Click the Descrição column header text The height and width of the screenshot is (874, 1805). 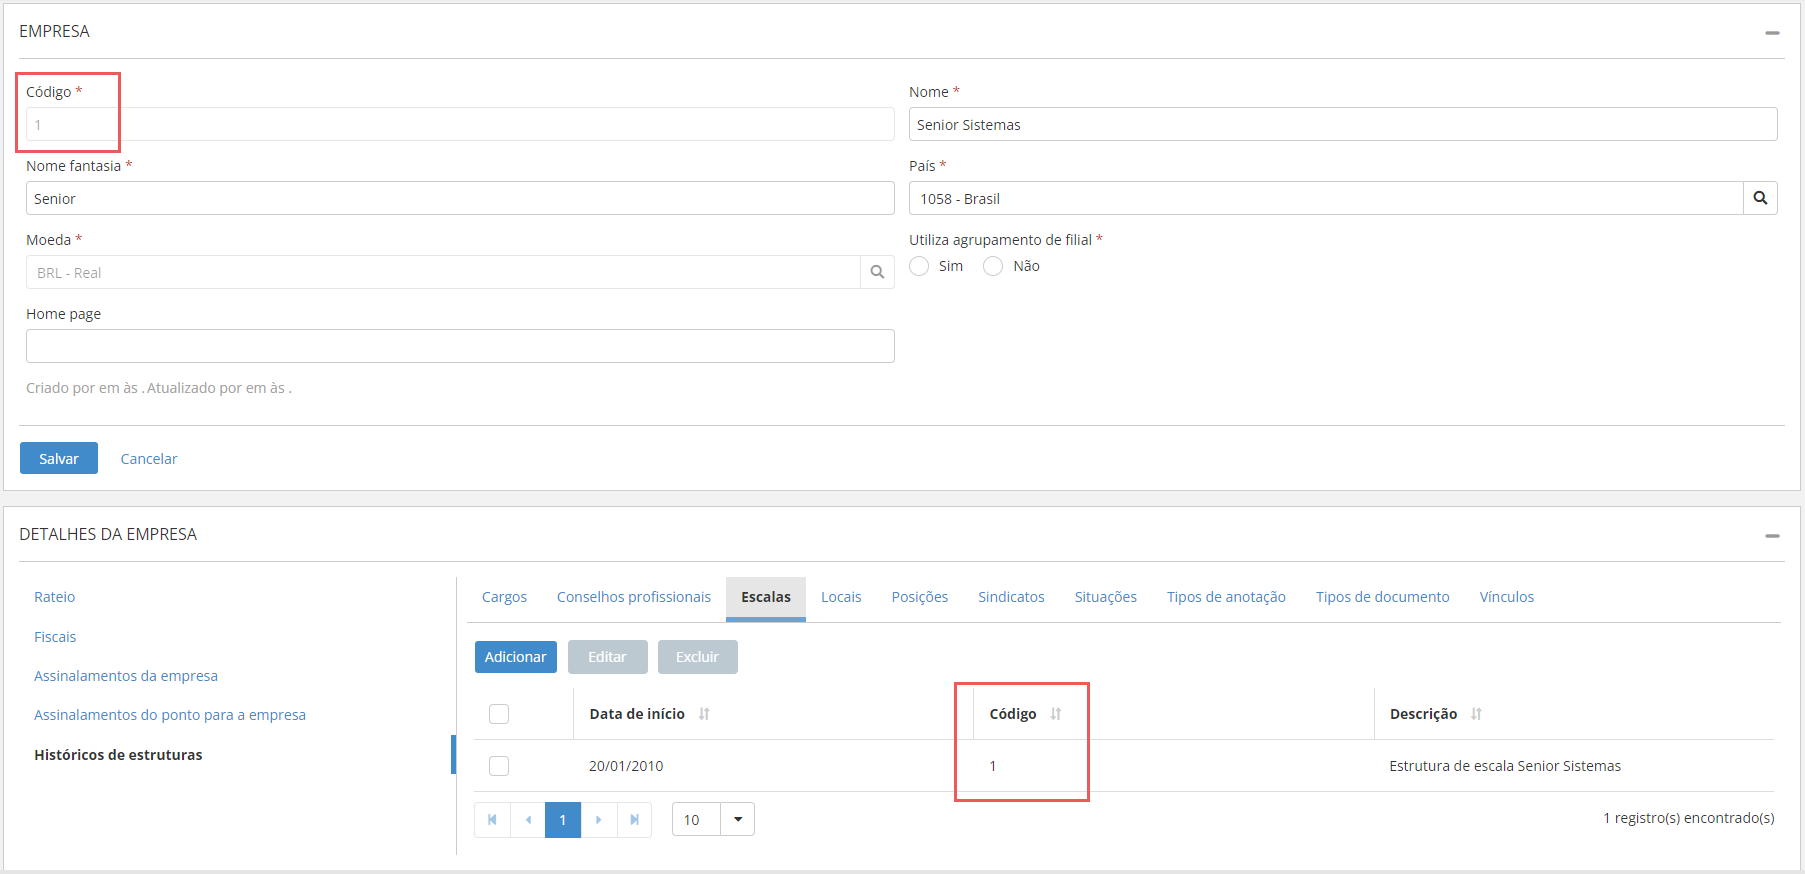pyautogui.click(x=1423, y=714)
